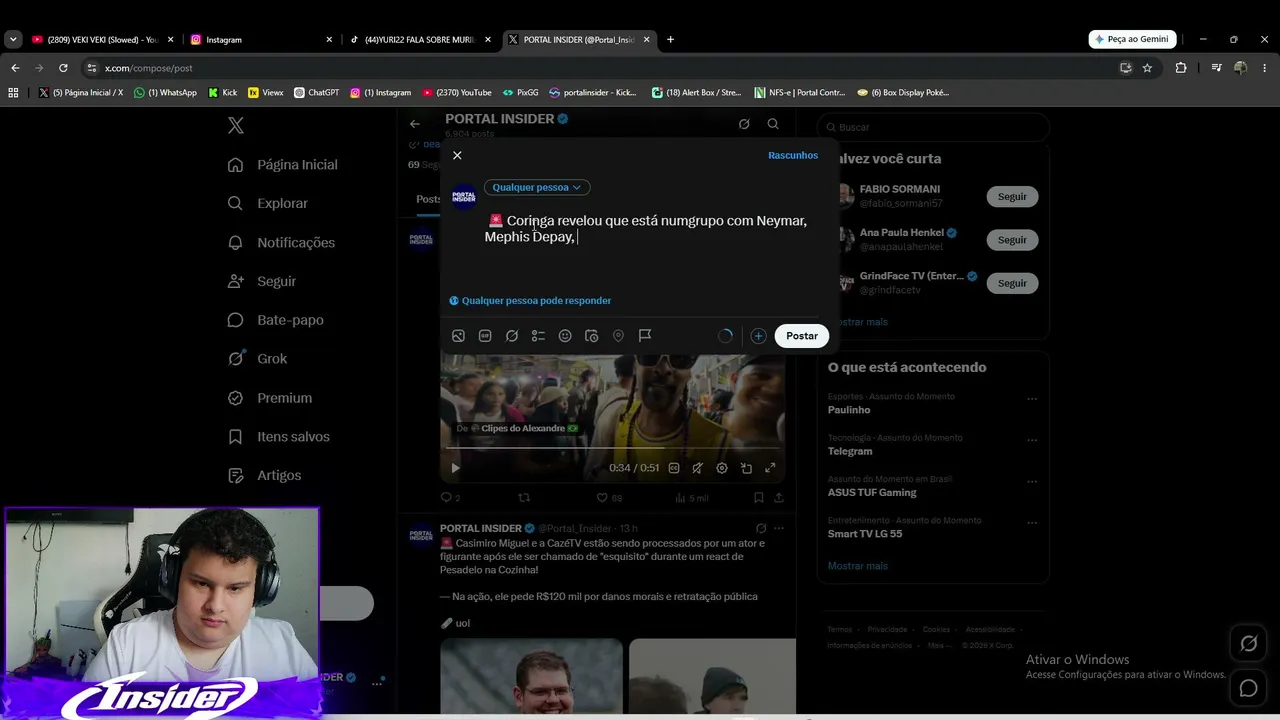
Task: Follow Ana Paula Henkel
Action: click(1012, 240)
